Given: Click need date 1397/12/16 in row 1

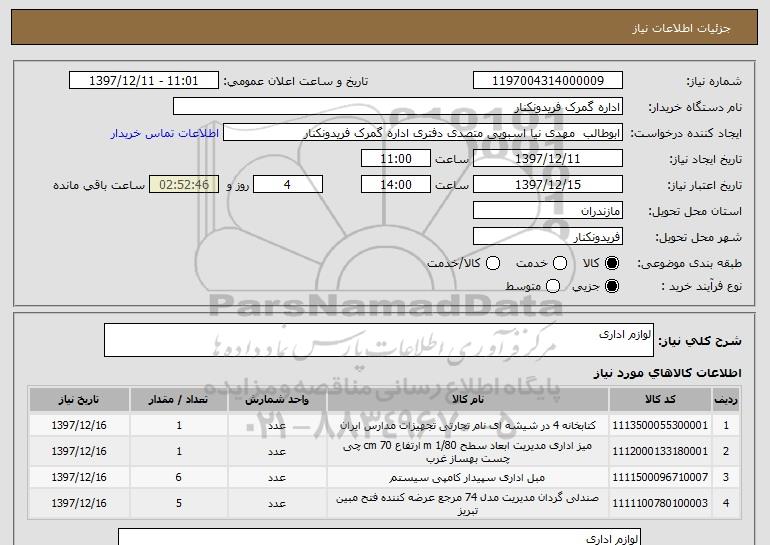Looking at the screenshot, I should (79, 425).
